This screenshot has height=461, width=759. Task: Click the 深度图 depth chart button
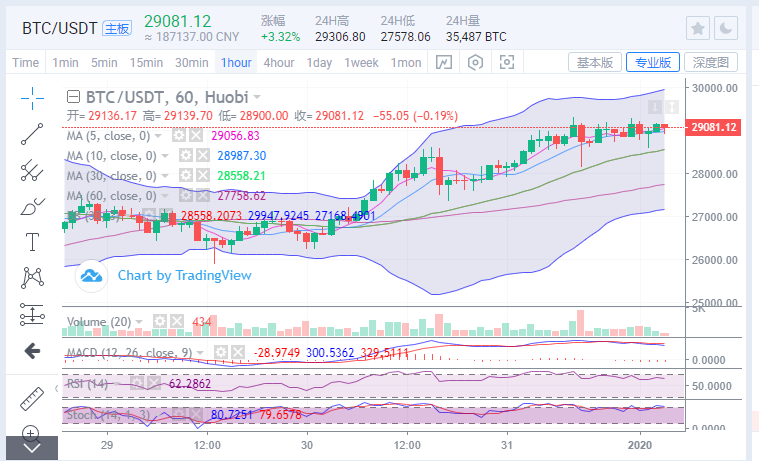coord(714,62)
